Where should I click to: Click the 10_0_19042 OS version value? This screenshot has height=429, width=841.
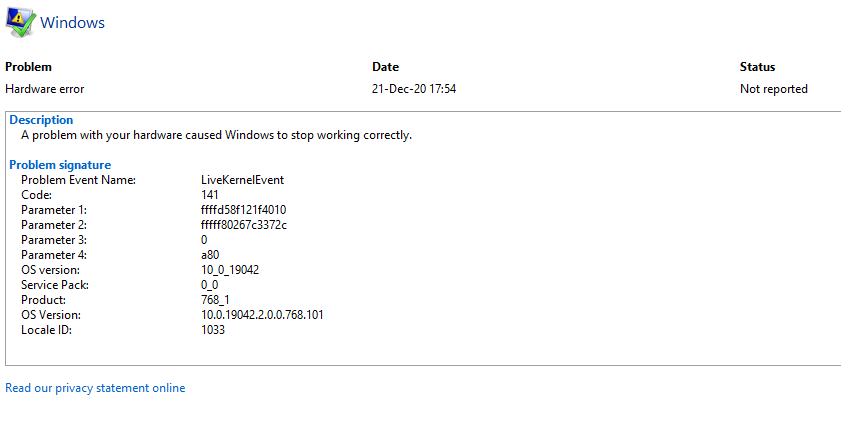[x=230, y=270]
